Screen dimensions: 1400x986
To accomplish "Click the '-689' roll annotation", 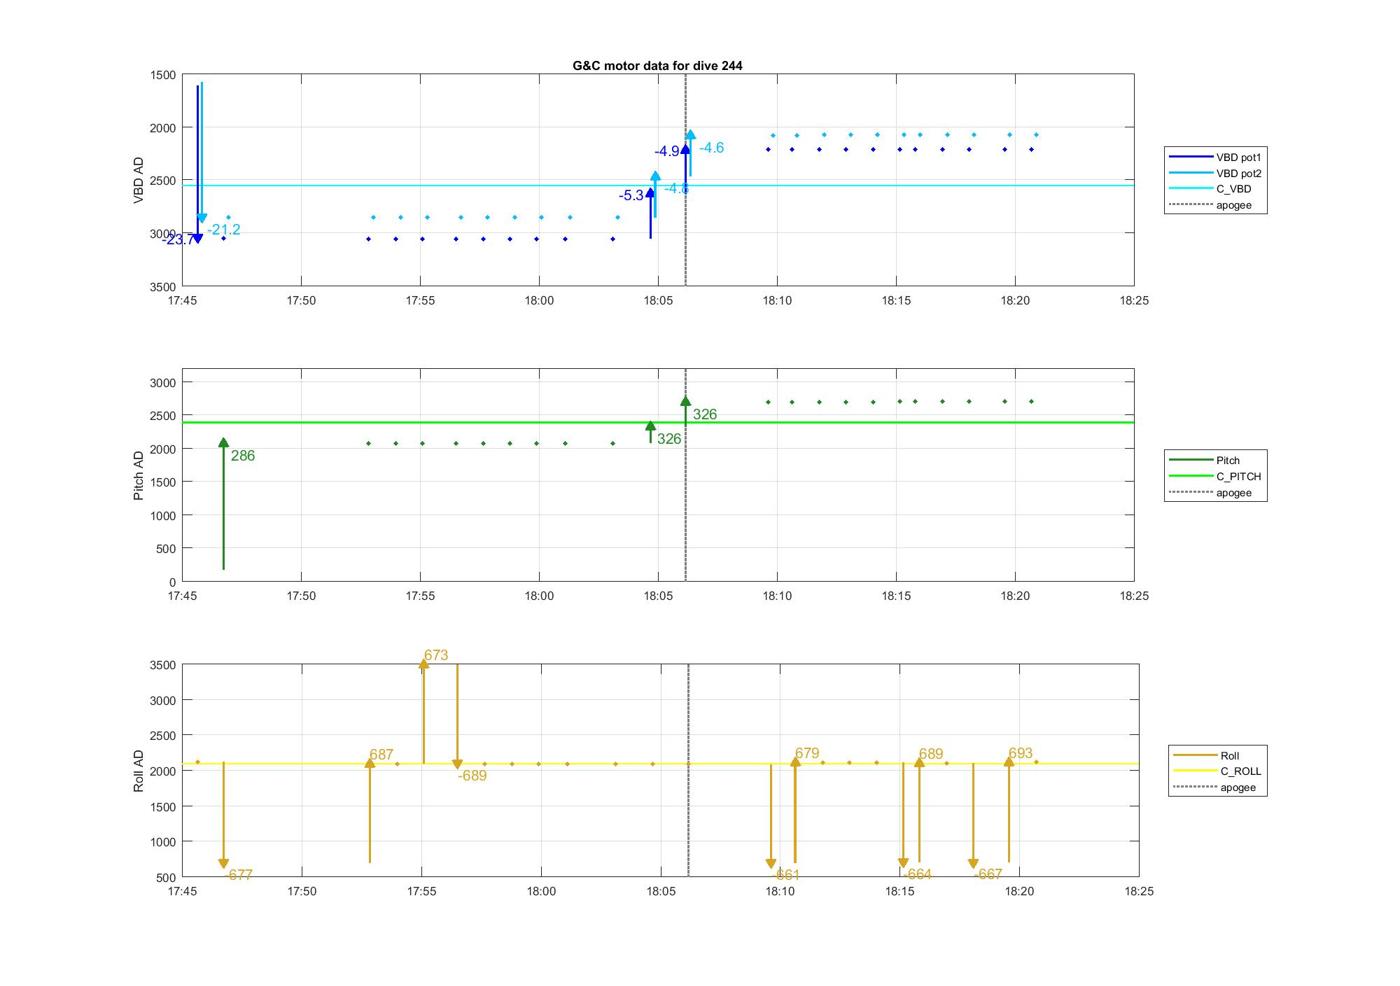I will pos(472,776).
